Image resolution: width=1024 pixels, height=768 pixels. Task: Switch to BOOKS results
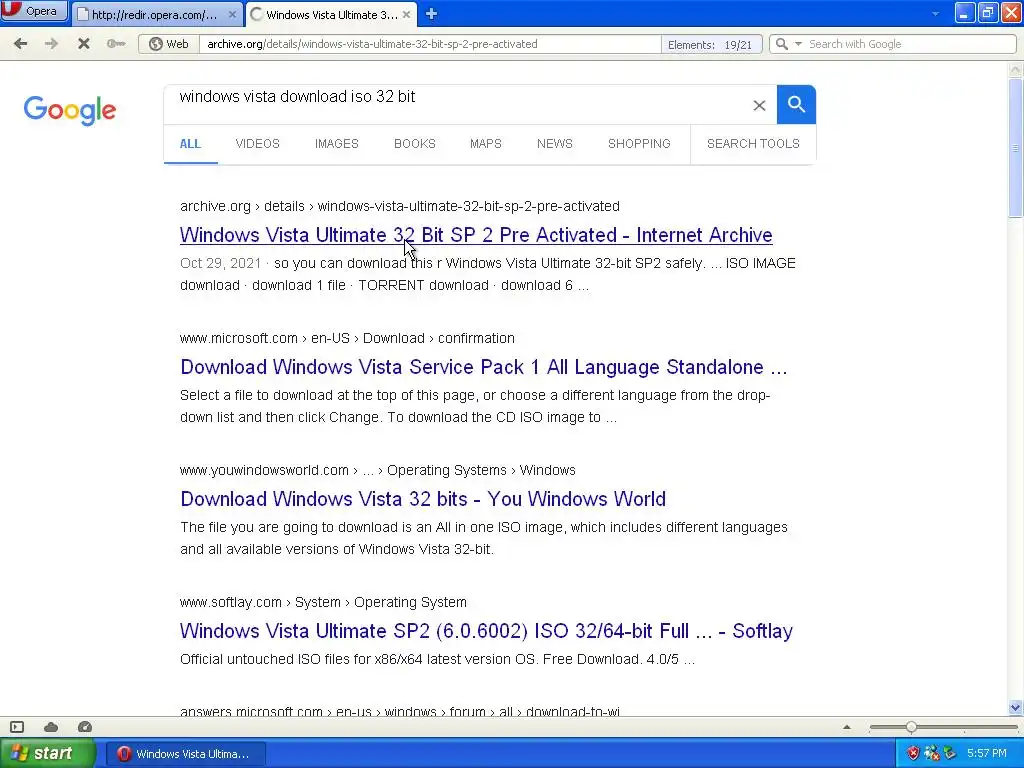point(415,144)
